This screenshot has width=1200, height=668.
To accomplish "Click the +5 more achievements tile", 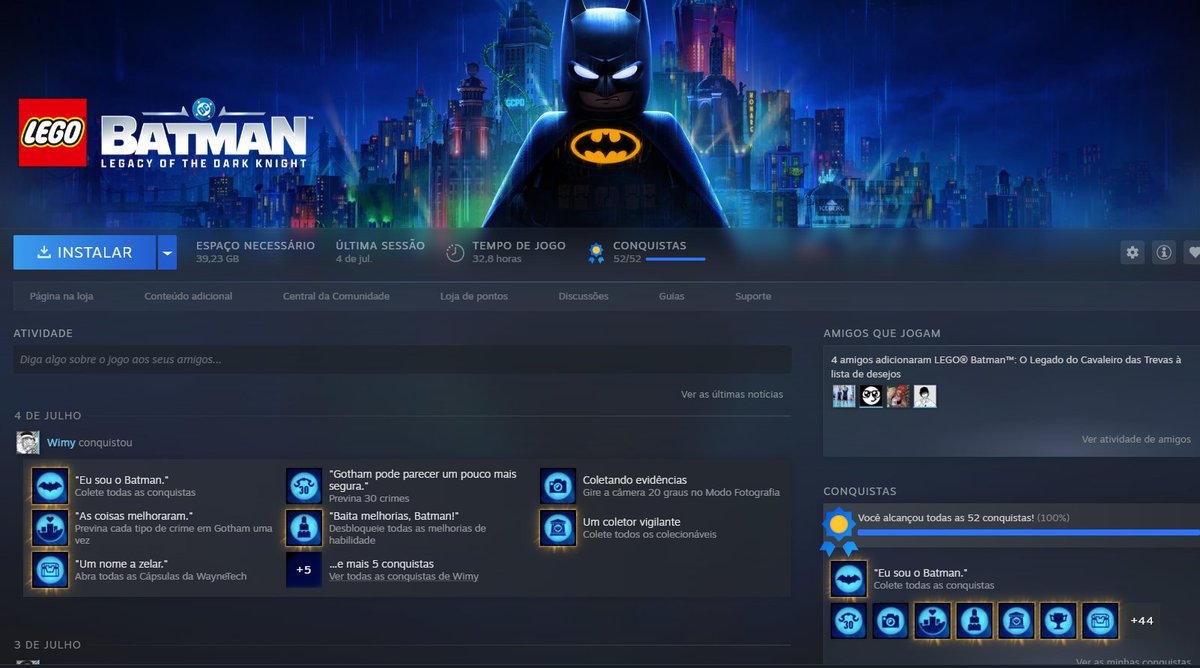I will click(304, 569).
